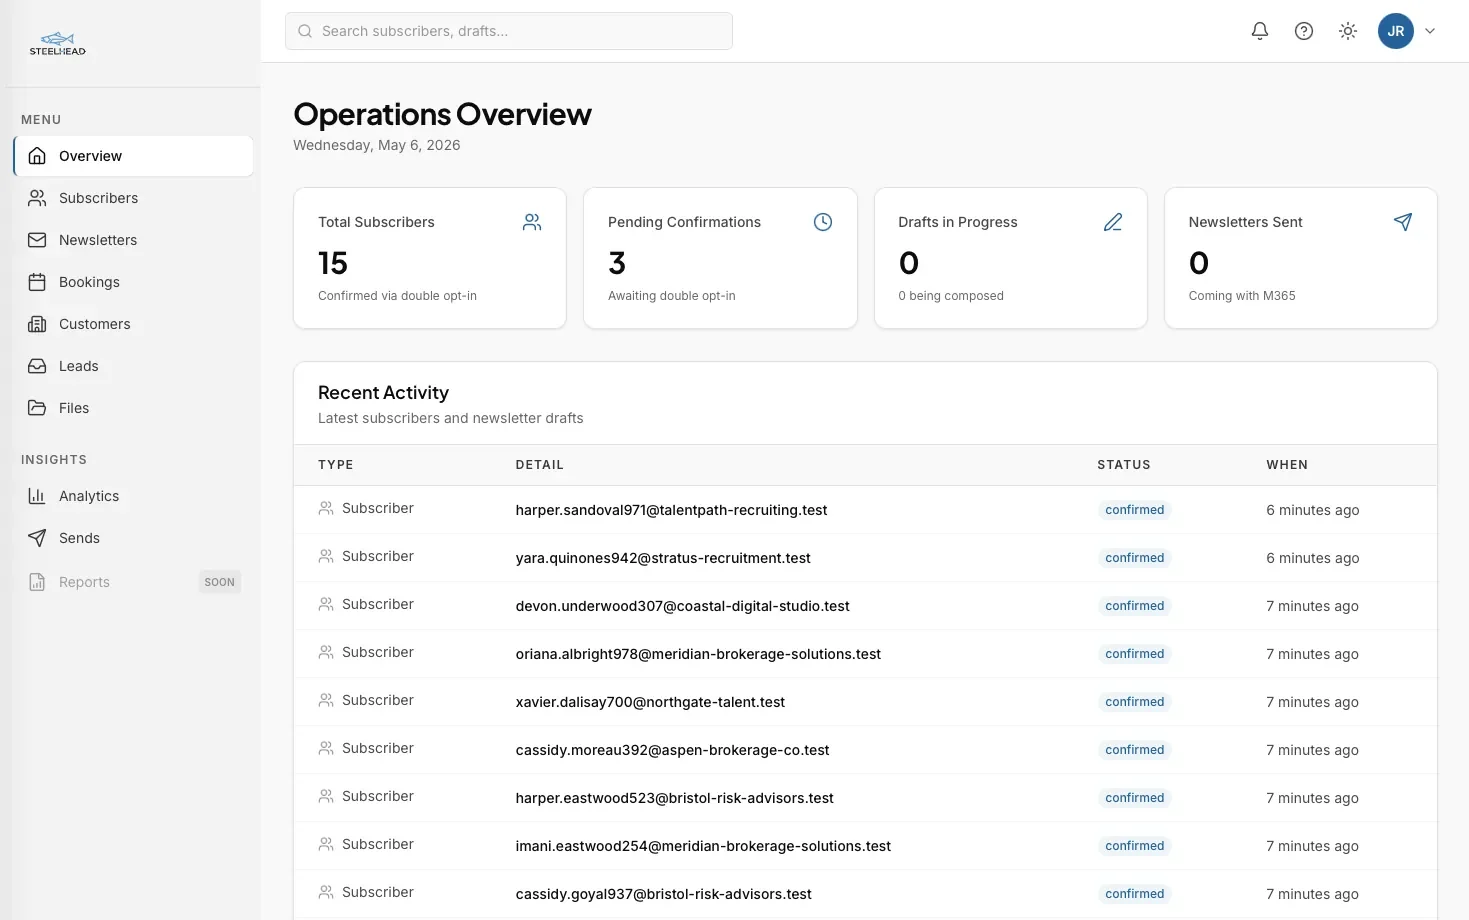
Task: Select cassidy.moreau392@aspen-brokerage-co.test email
Action: (672, 750)
